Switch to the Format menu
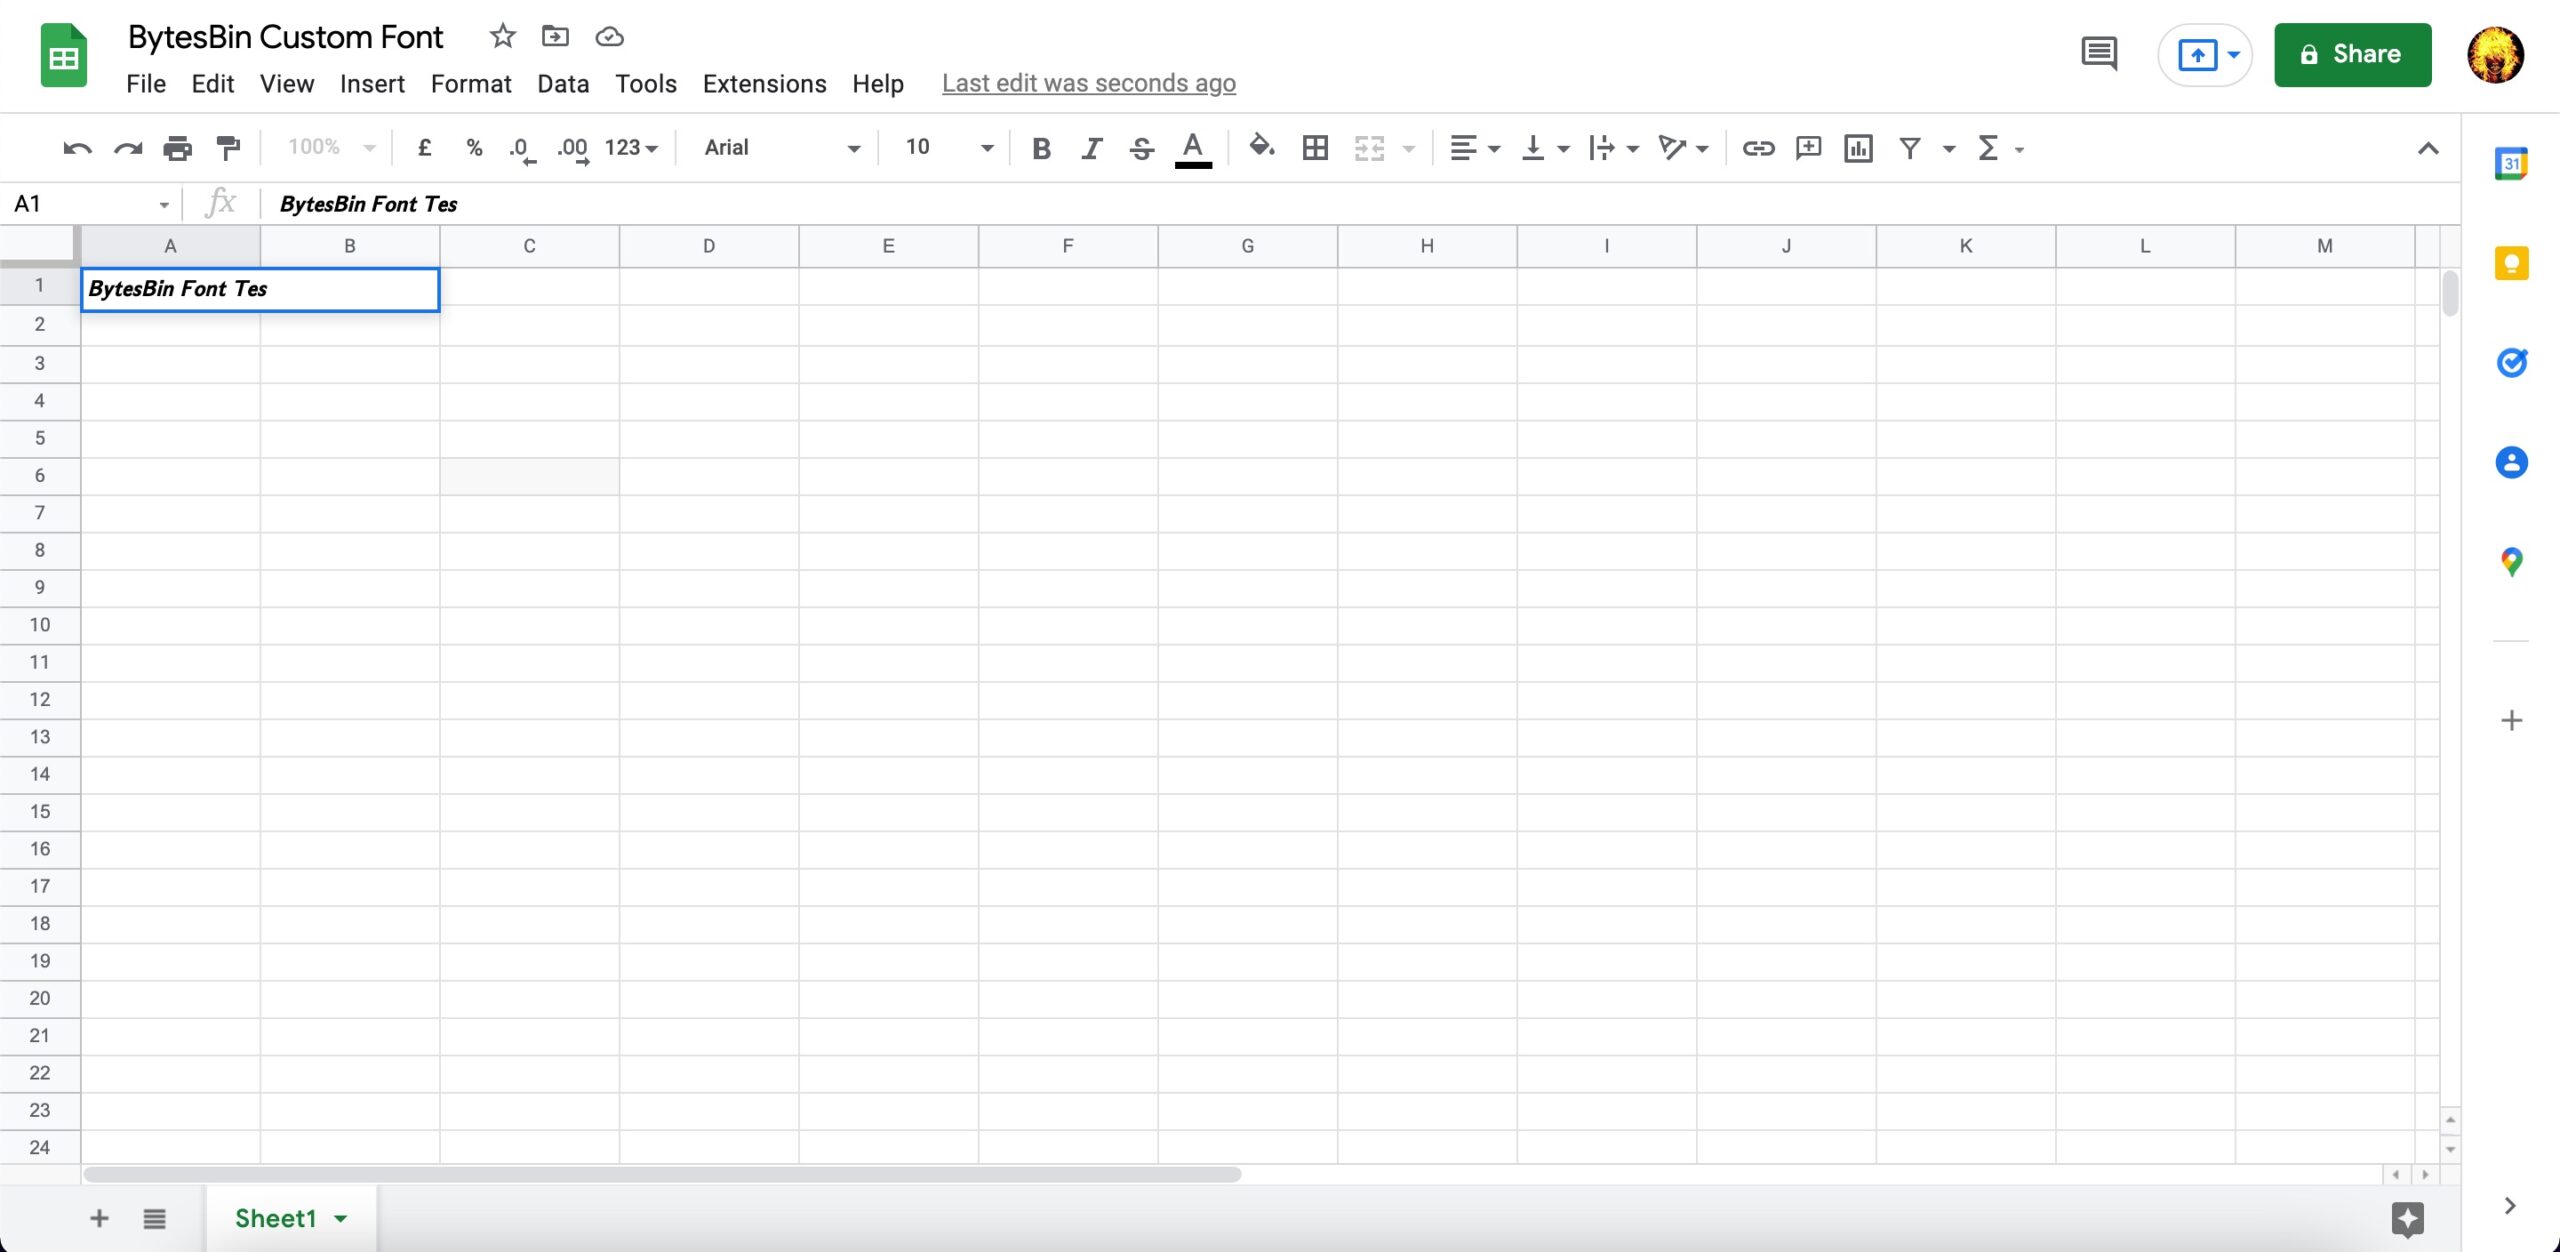The height and width of the screenshot is (1252, 2560). pos(471,84)
